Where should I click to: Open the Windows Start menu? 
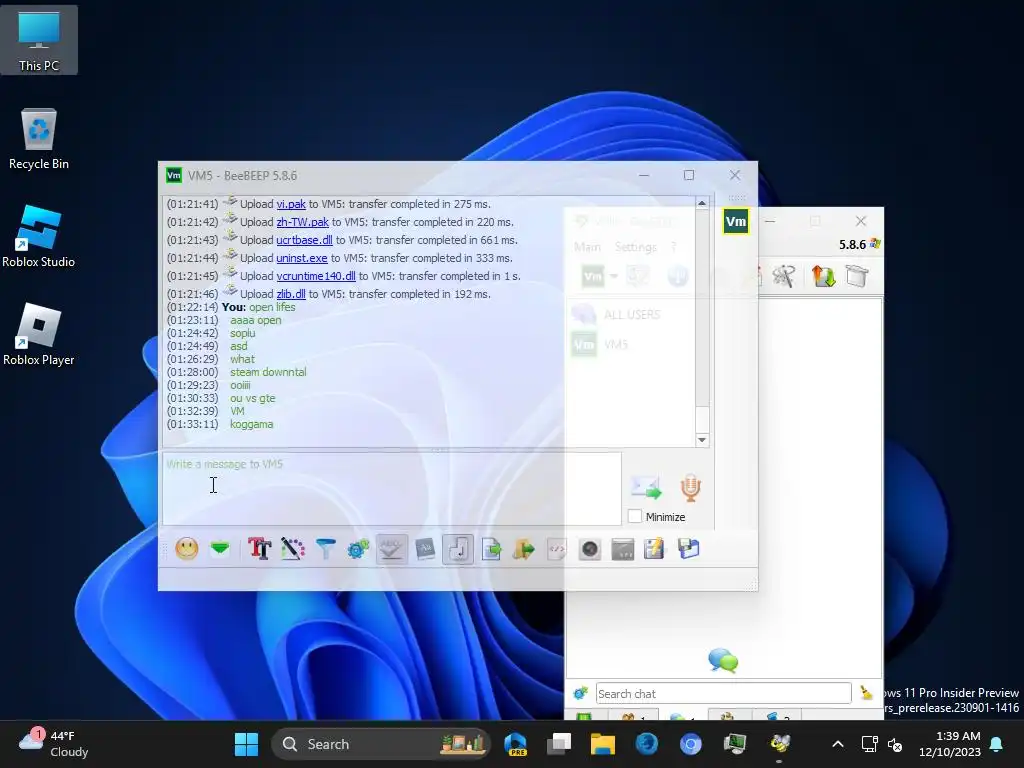tap(246, 744)
